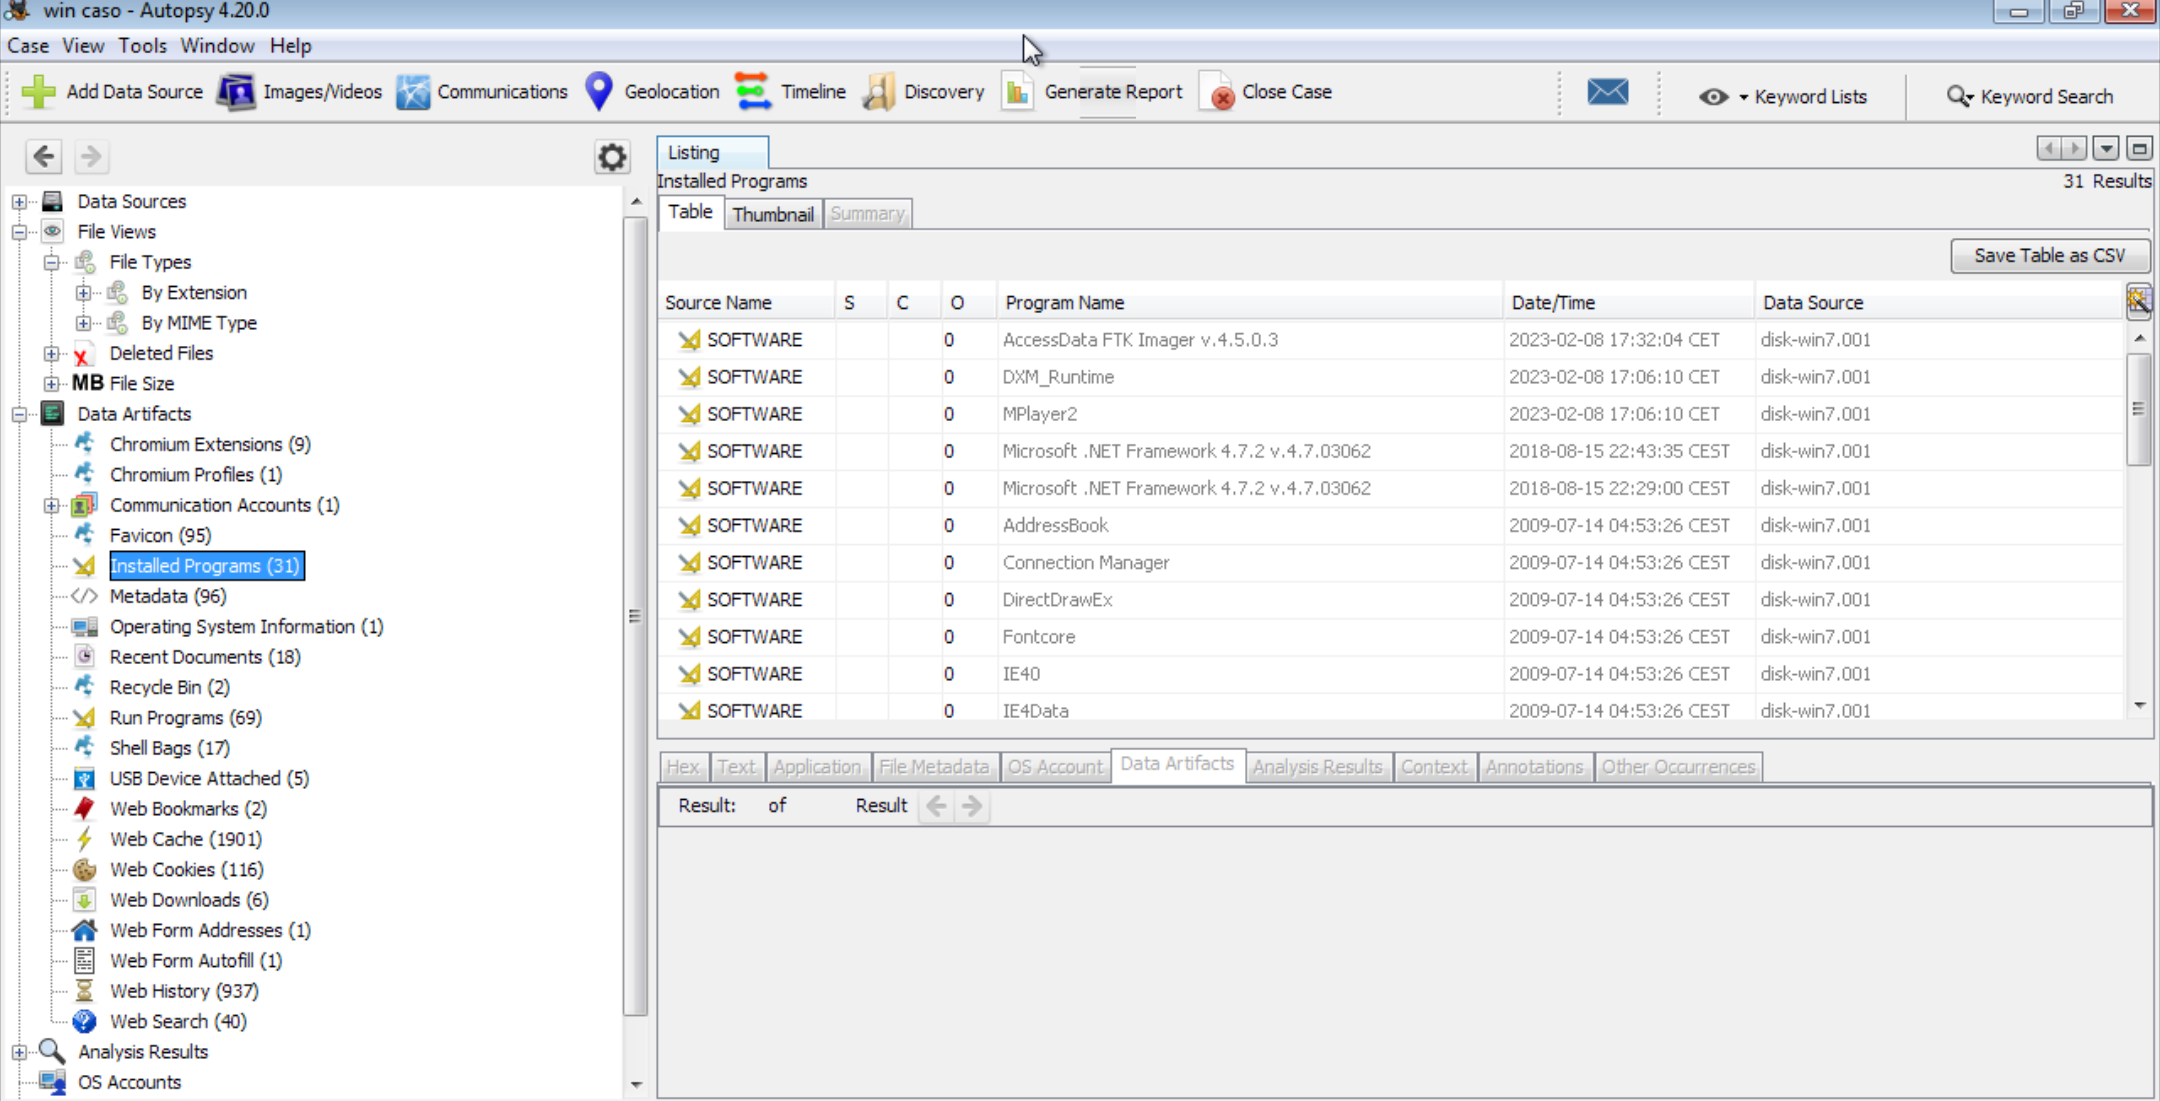Viewport: 2160px width, 1101px height.
Task: Expand the Data Sources tree node
Action: (19, 202)
